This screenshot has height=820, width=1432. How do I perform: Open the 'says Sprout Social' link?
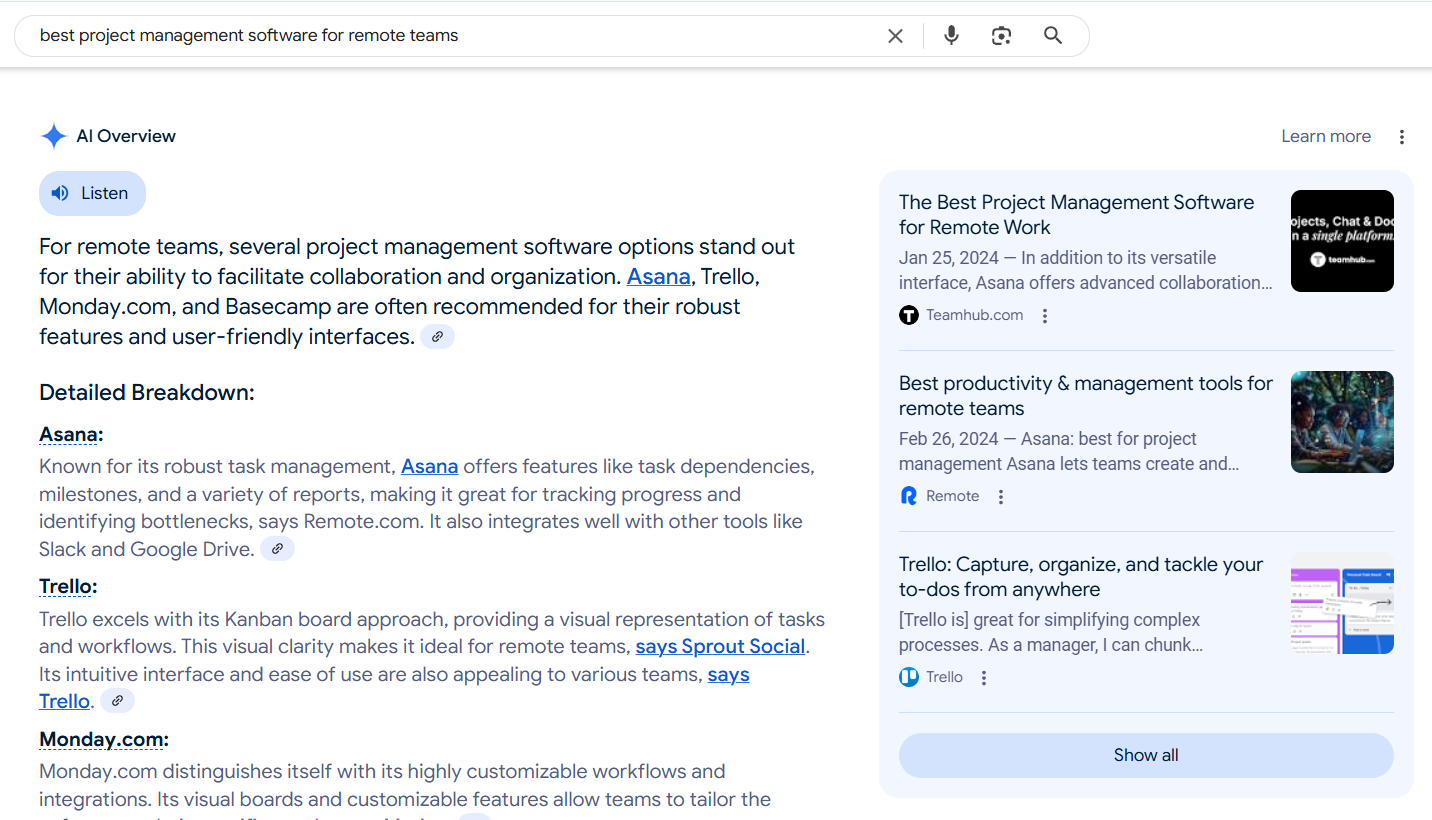[720, 646]
